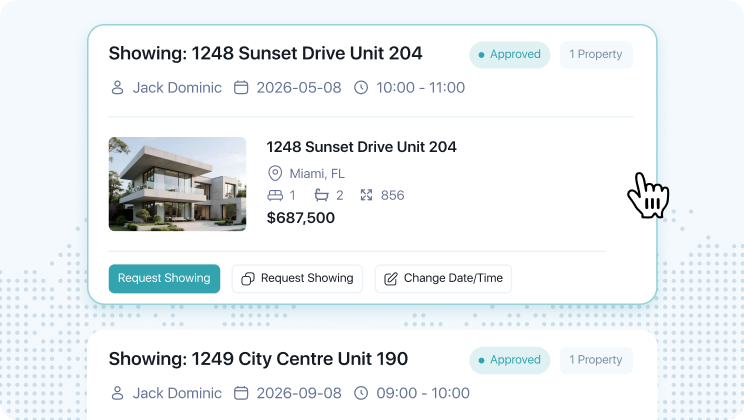Click the 1248 Sunset Drive Unit 204 property title

click(x=362, y=147)
